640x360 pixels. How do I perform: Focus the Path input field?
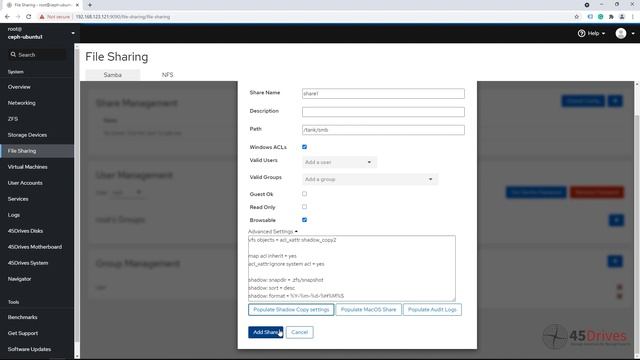(x=383, y=130)
